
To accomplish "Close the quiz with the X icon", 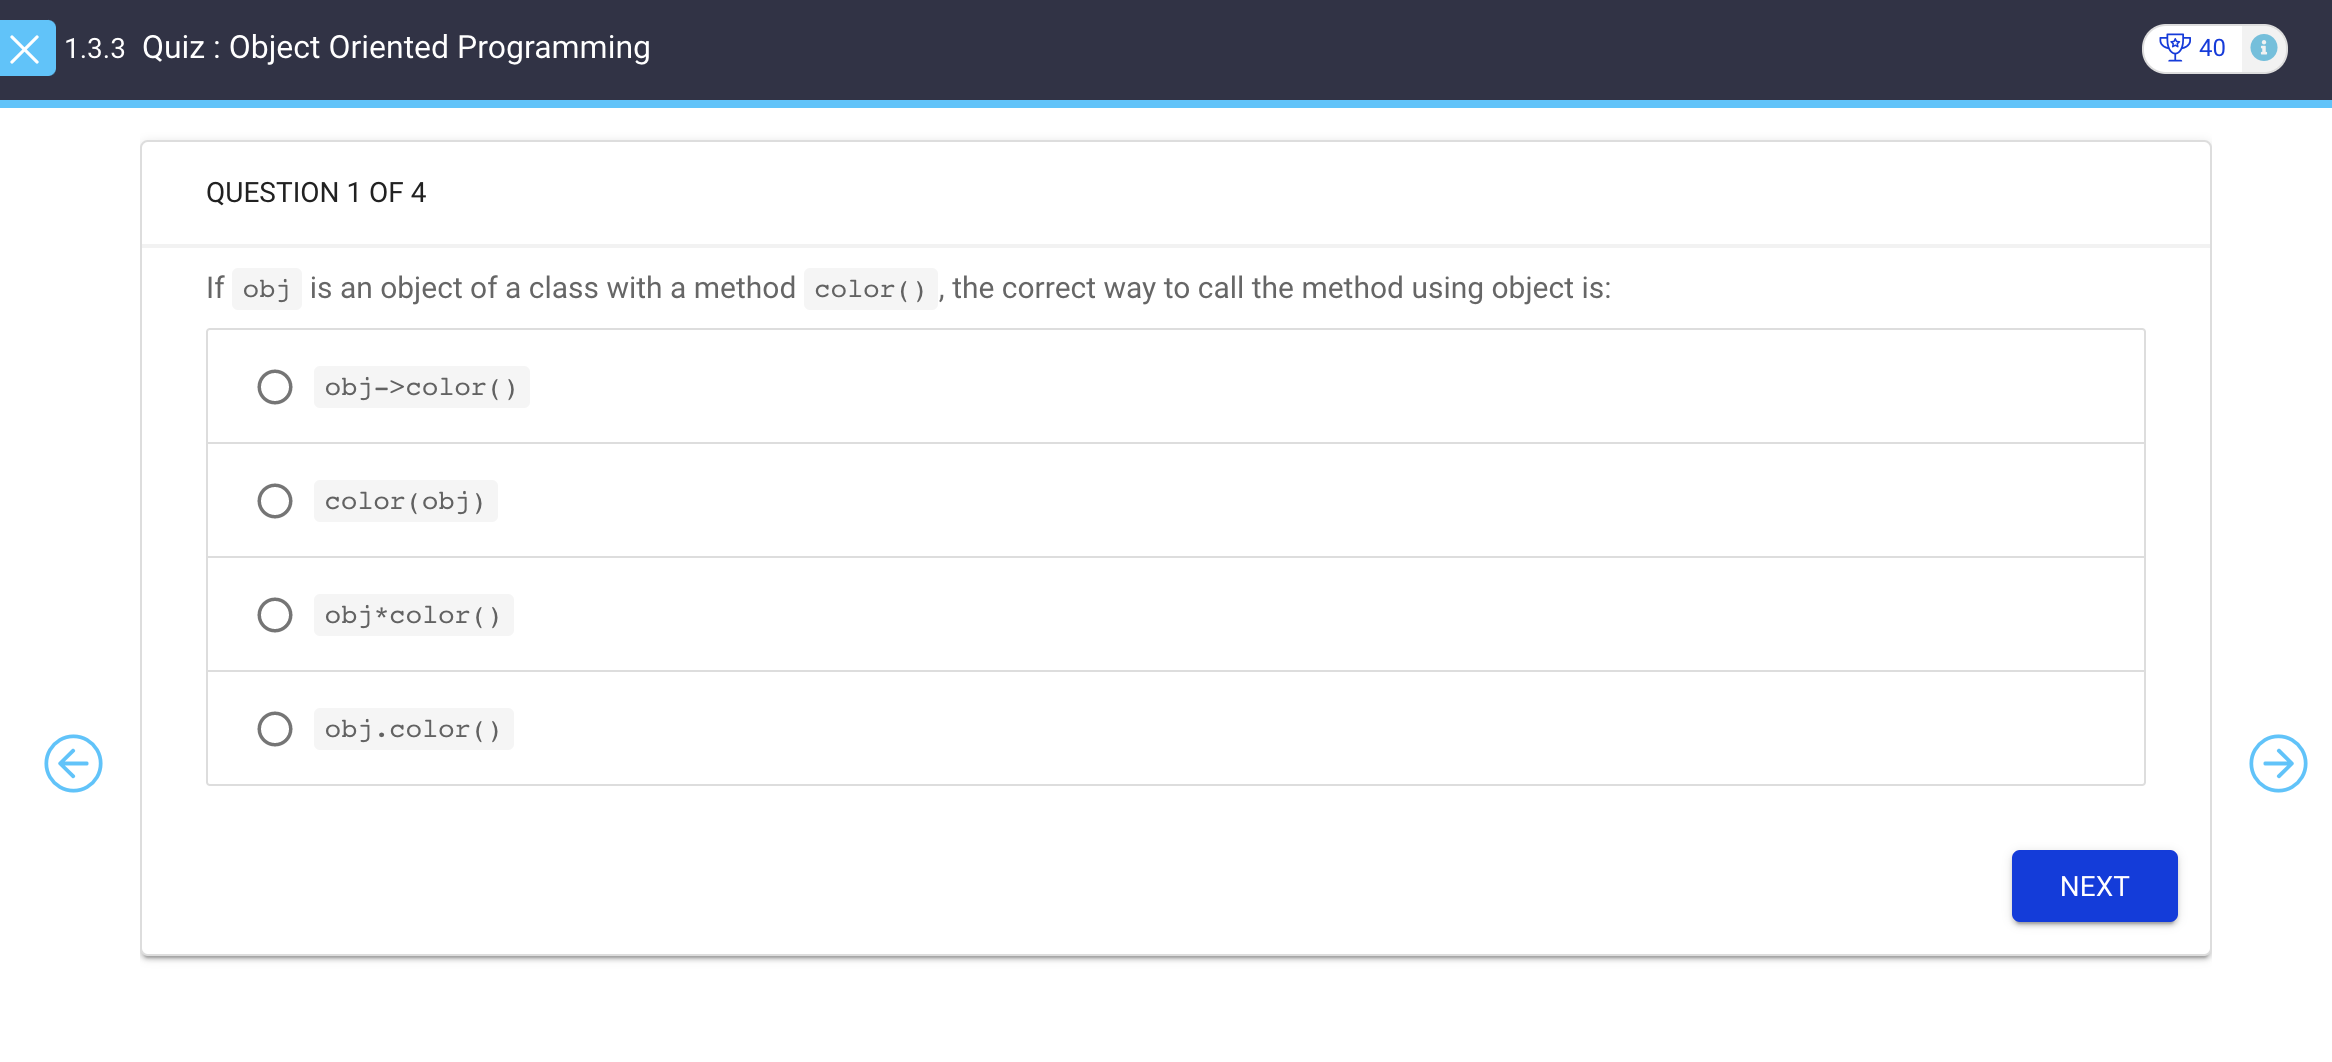I will pyautogui.click(x=26, y=48).
